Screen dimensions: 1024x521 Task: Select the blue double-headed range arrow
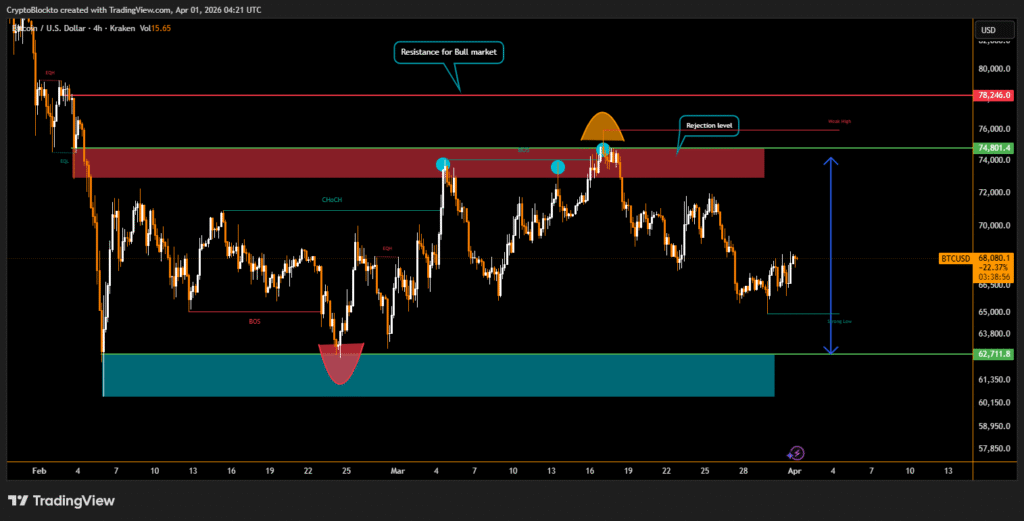point(830,255)
